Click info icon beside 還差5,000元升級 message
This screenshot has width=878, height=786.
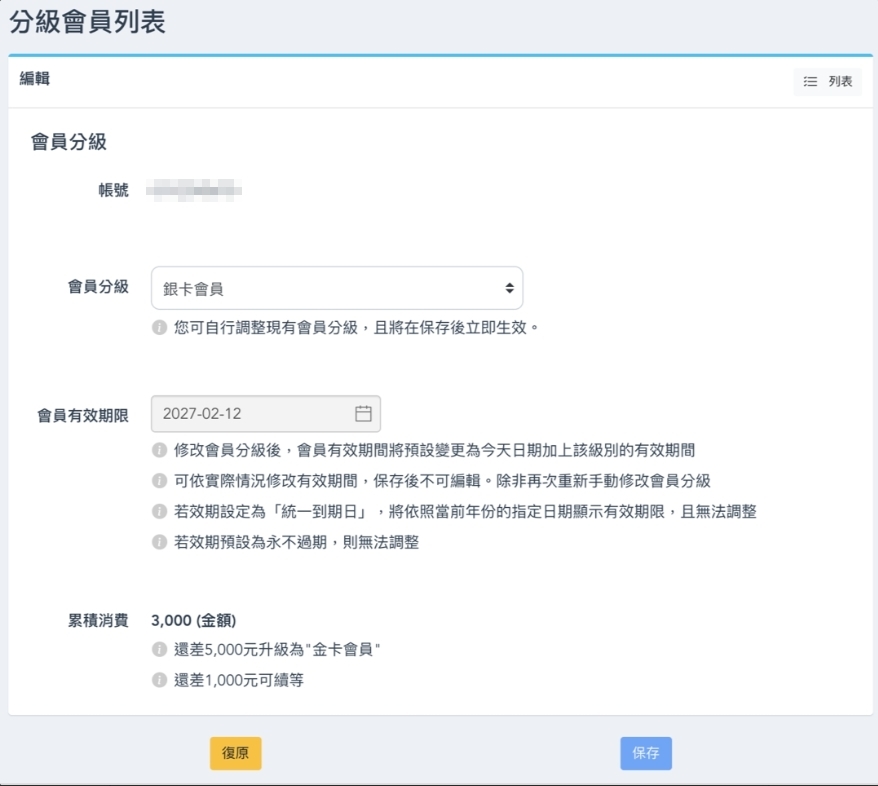(x=159, y=650)
